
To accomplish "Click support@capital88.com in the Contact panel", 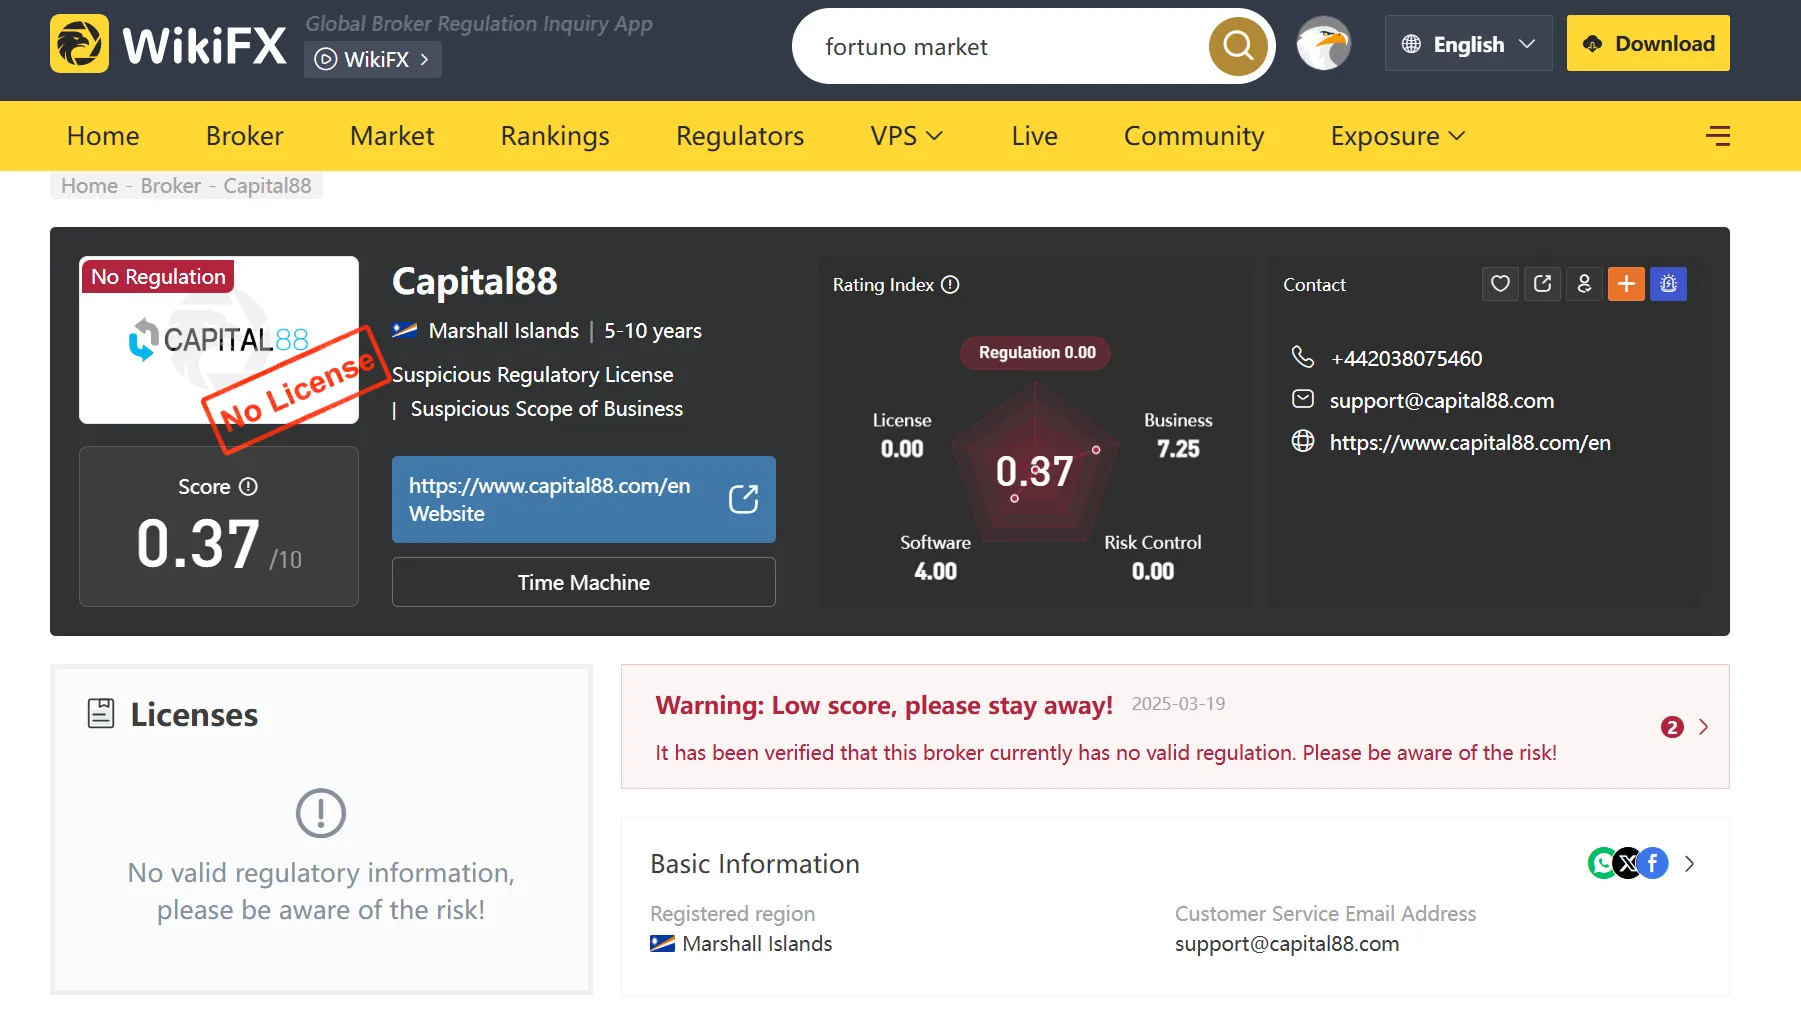I will click(1442, 401).
